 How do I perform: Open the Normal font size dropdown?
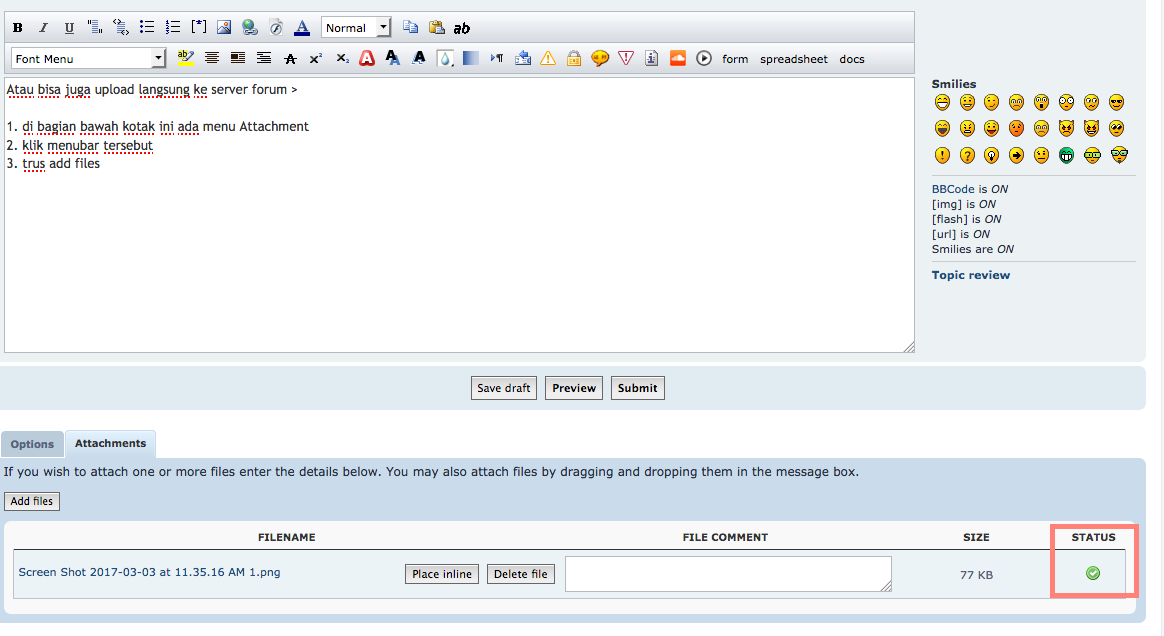click(356, 28)
